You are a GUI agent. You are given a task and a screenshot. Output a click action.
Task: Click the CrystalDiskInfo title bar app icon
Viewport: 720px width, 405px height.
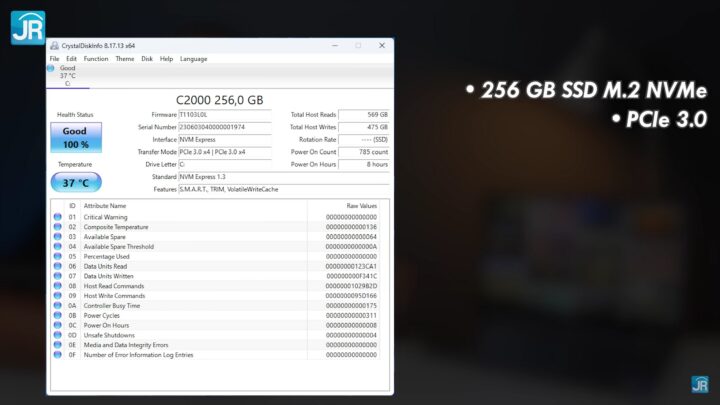pyautogui.click(x=55, y=45)
